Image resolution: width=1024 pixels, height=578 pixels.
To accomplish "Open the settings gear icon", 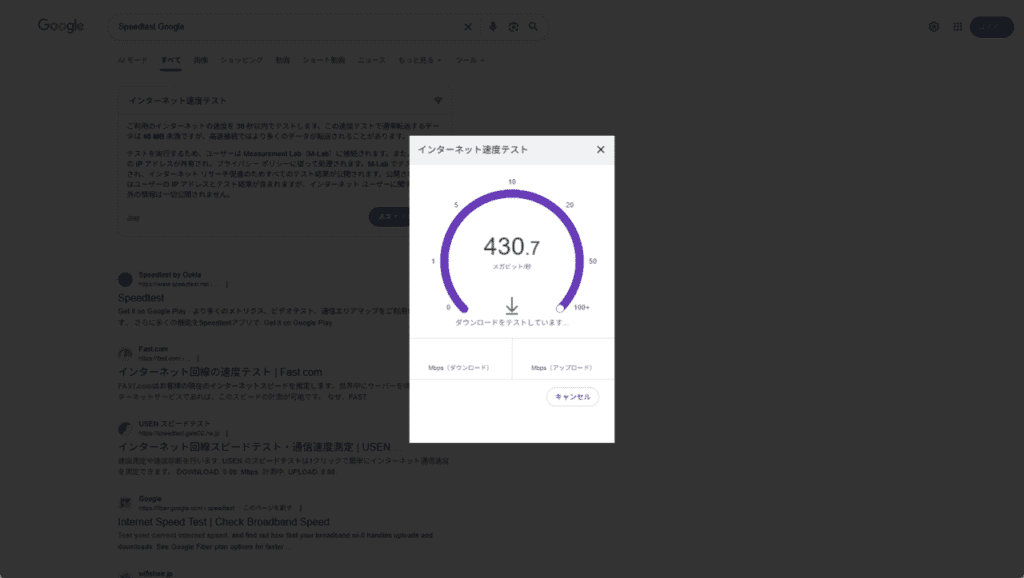I will click(934, 27).
